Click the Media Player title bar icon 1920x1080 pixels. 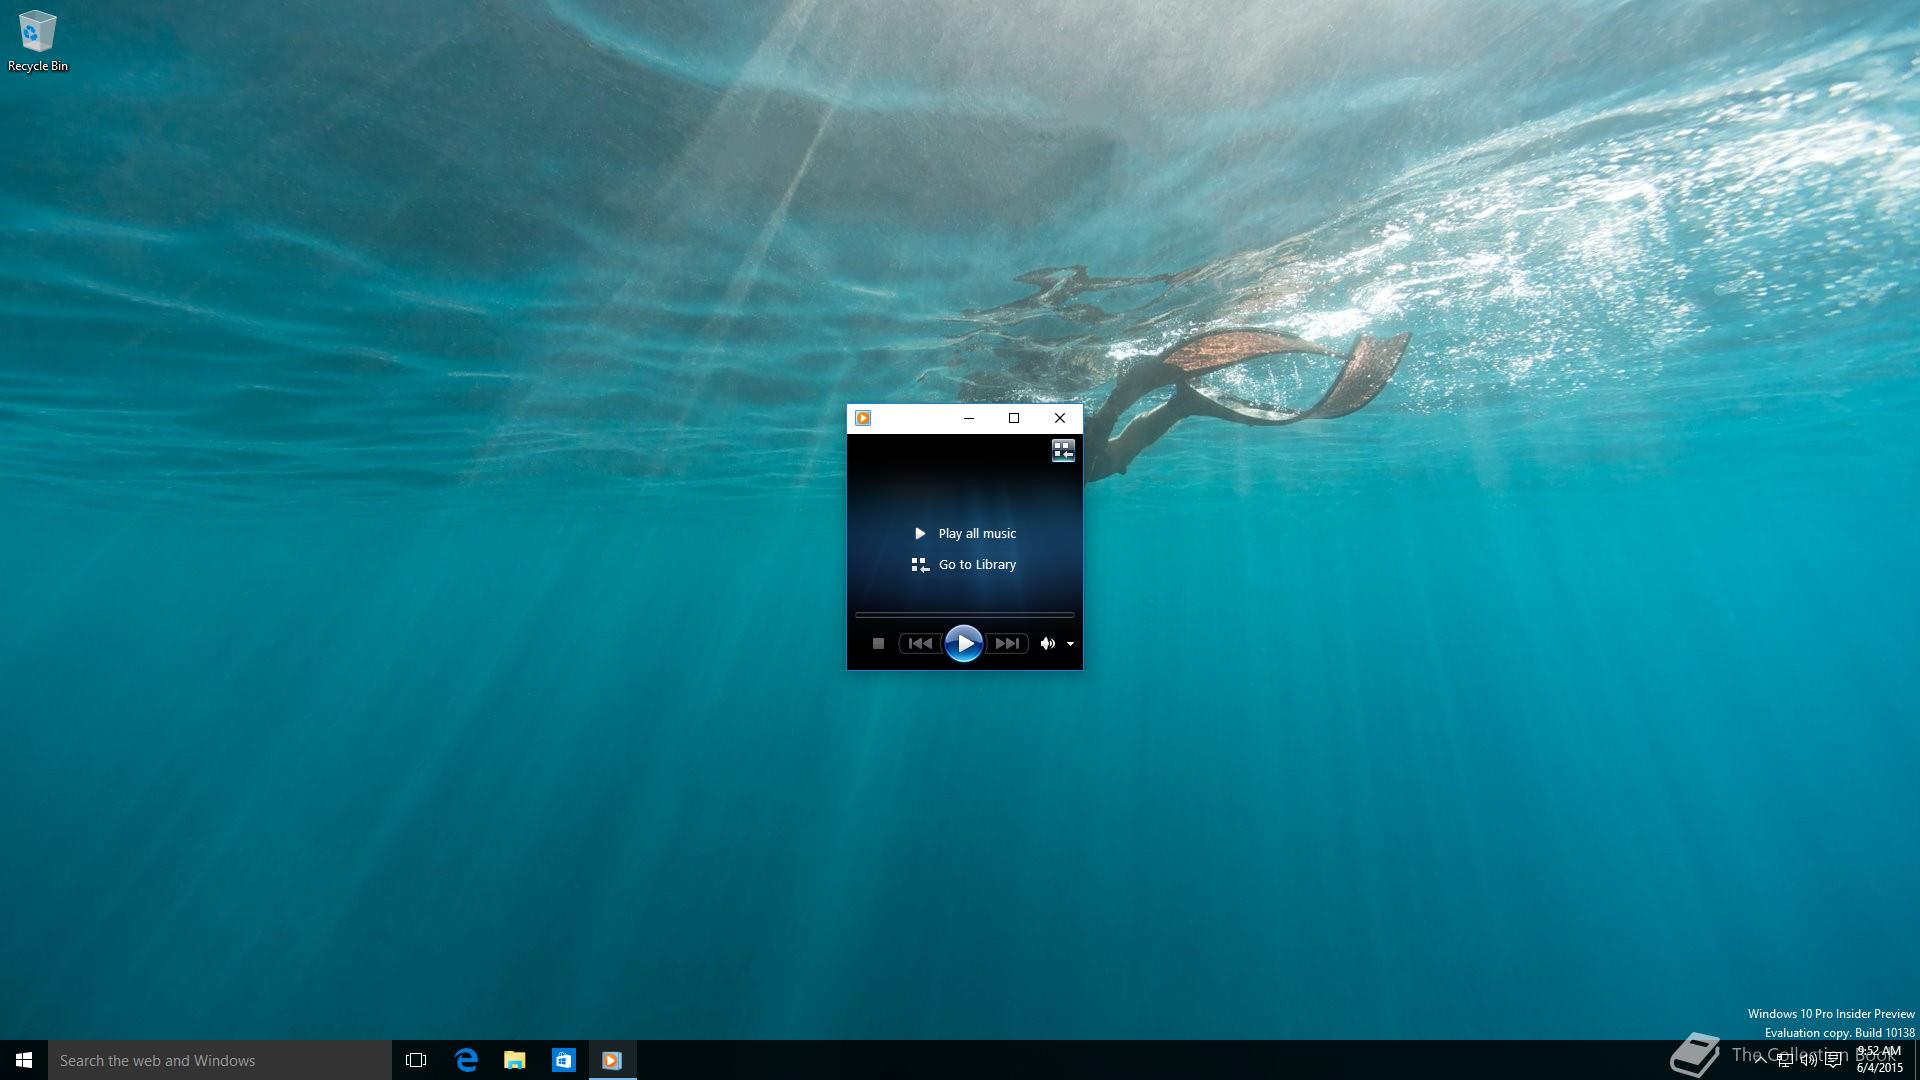[x=863, y=418]
